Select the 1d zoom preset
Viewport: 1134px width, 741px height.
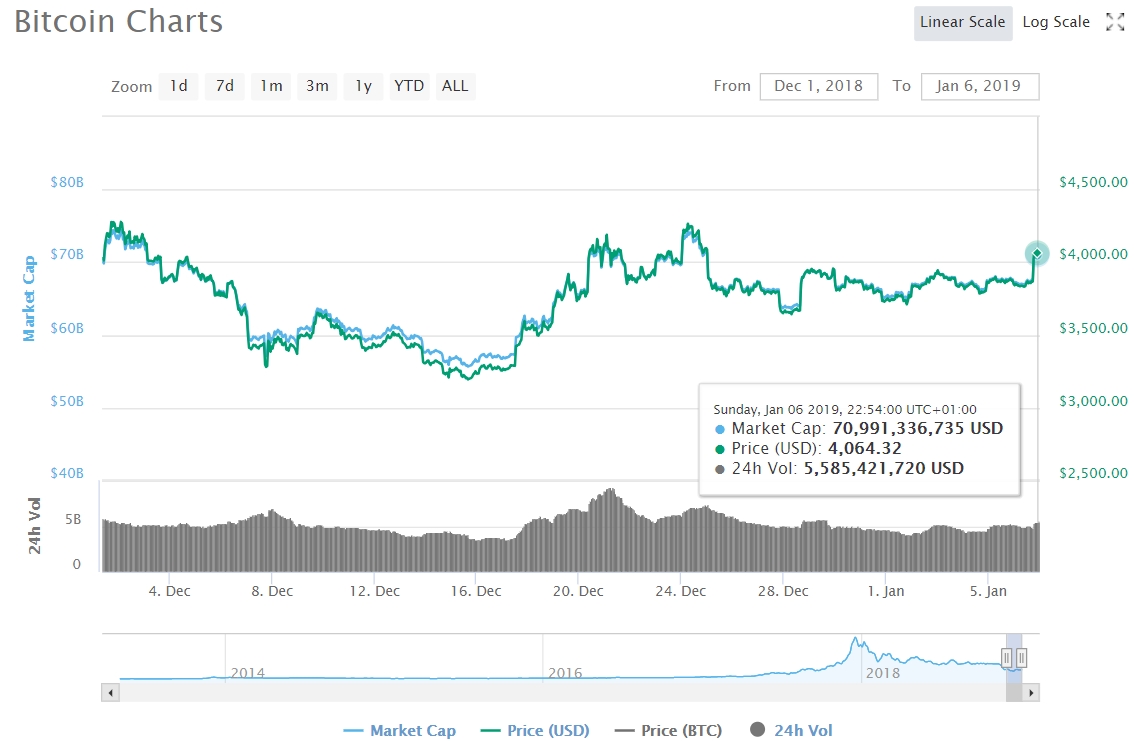click(x=178, y=86)
